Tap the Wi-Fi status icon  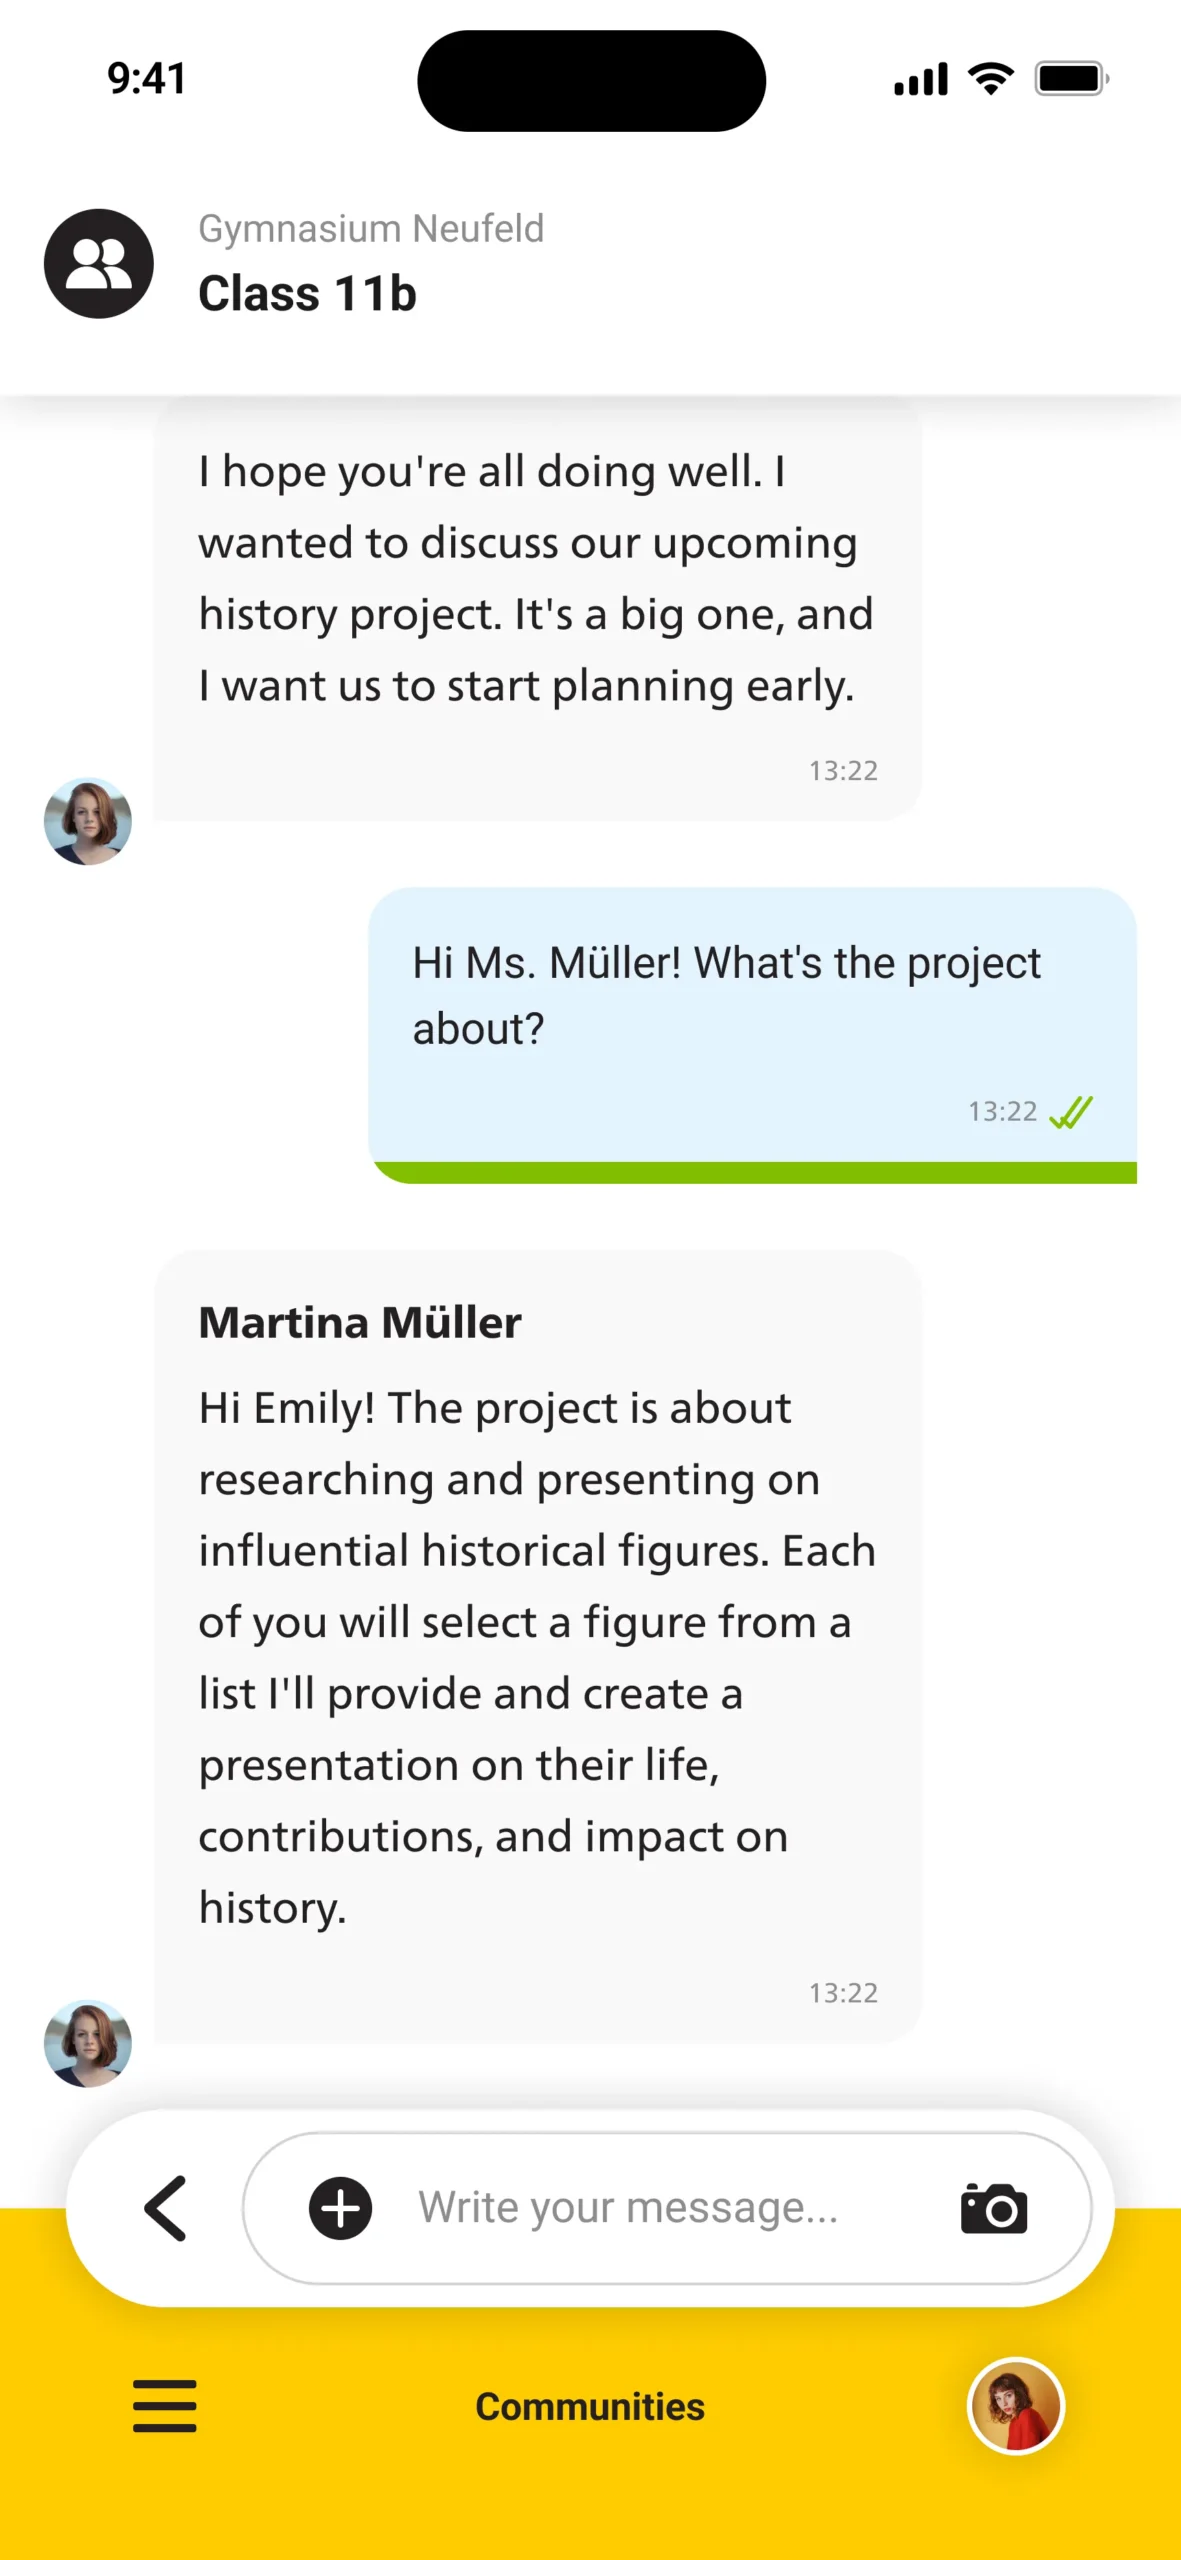[990, 79]
